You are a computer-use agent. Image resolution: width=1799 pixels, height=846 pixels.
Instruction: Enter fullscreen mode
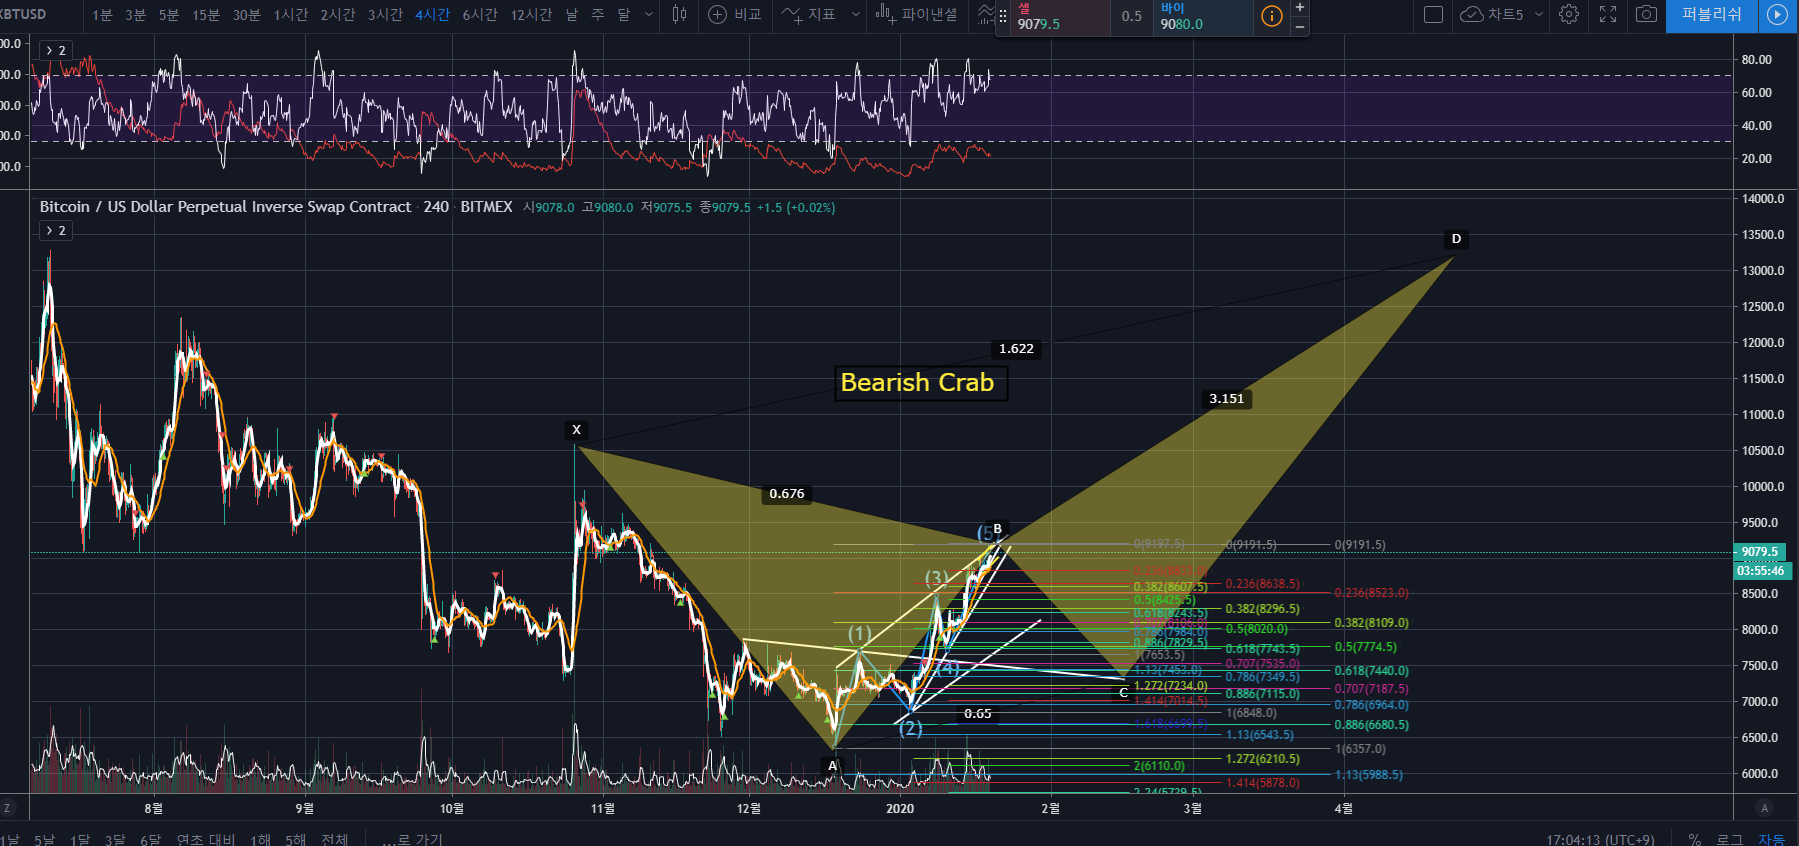click(x=1608, y=15)
